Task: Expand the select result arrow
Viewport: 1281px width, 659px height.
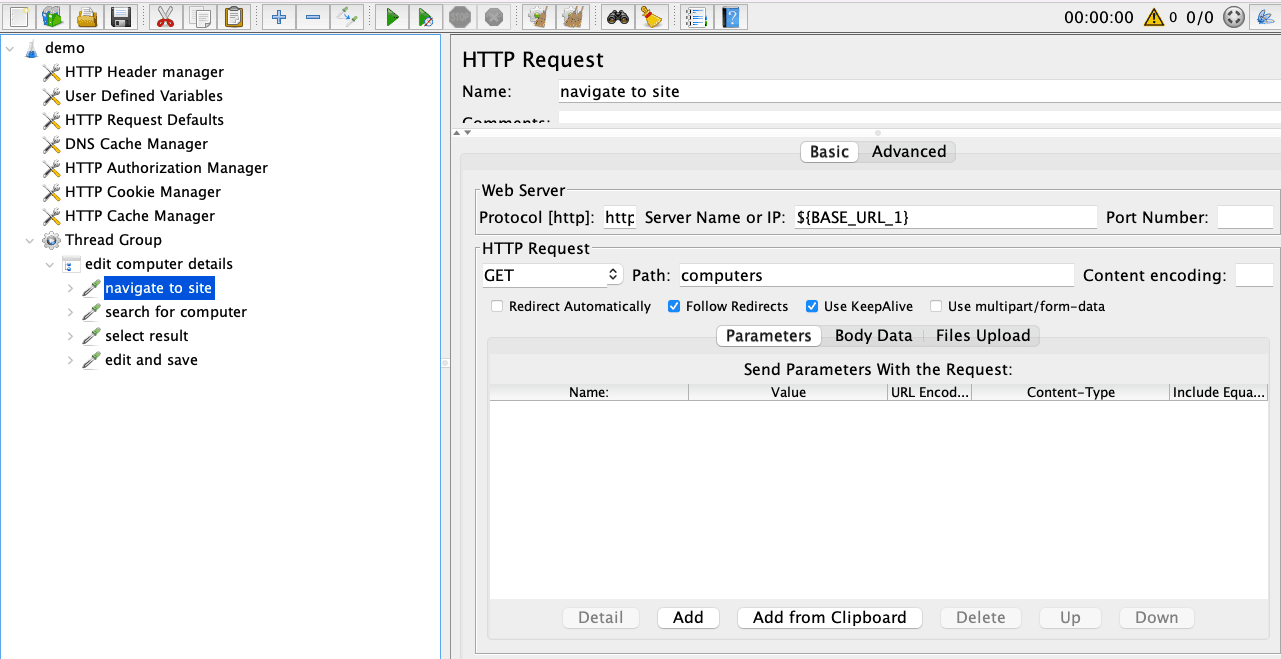Action: point(71,336)
